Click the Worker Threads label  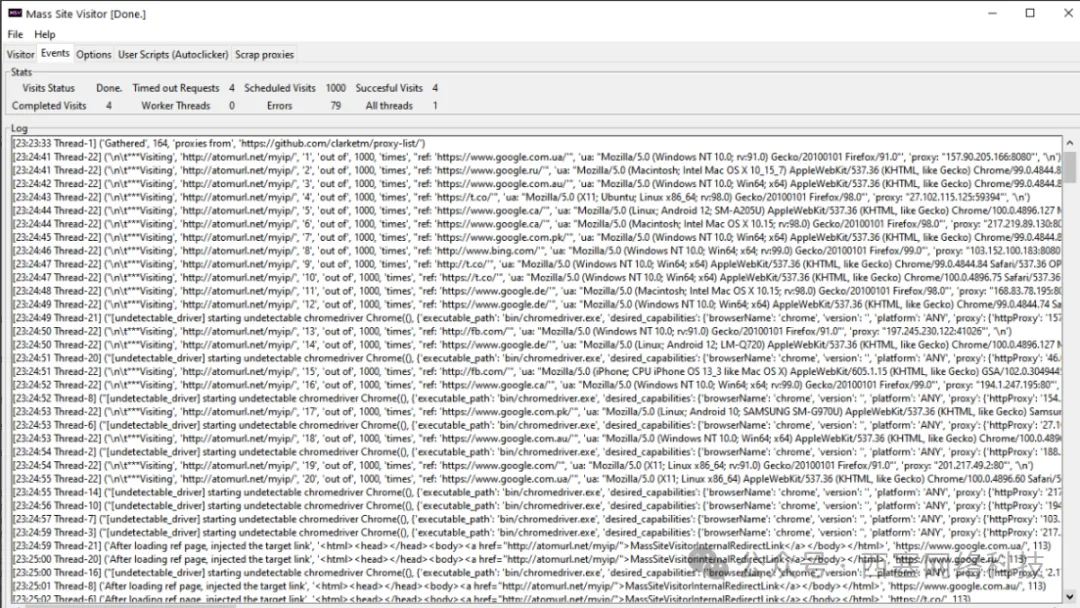[176, 106]
